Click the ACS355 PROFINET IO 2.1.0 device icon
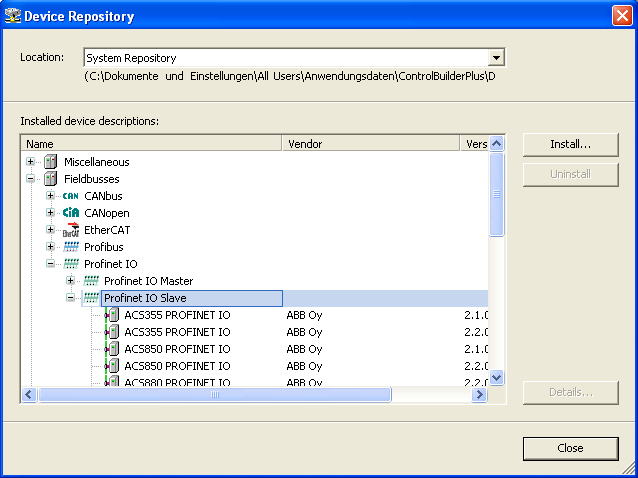 click(111, 315)
